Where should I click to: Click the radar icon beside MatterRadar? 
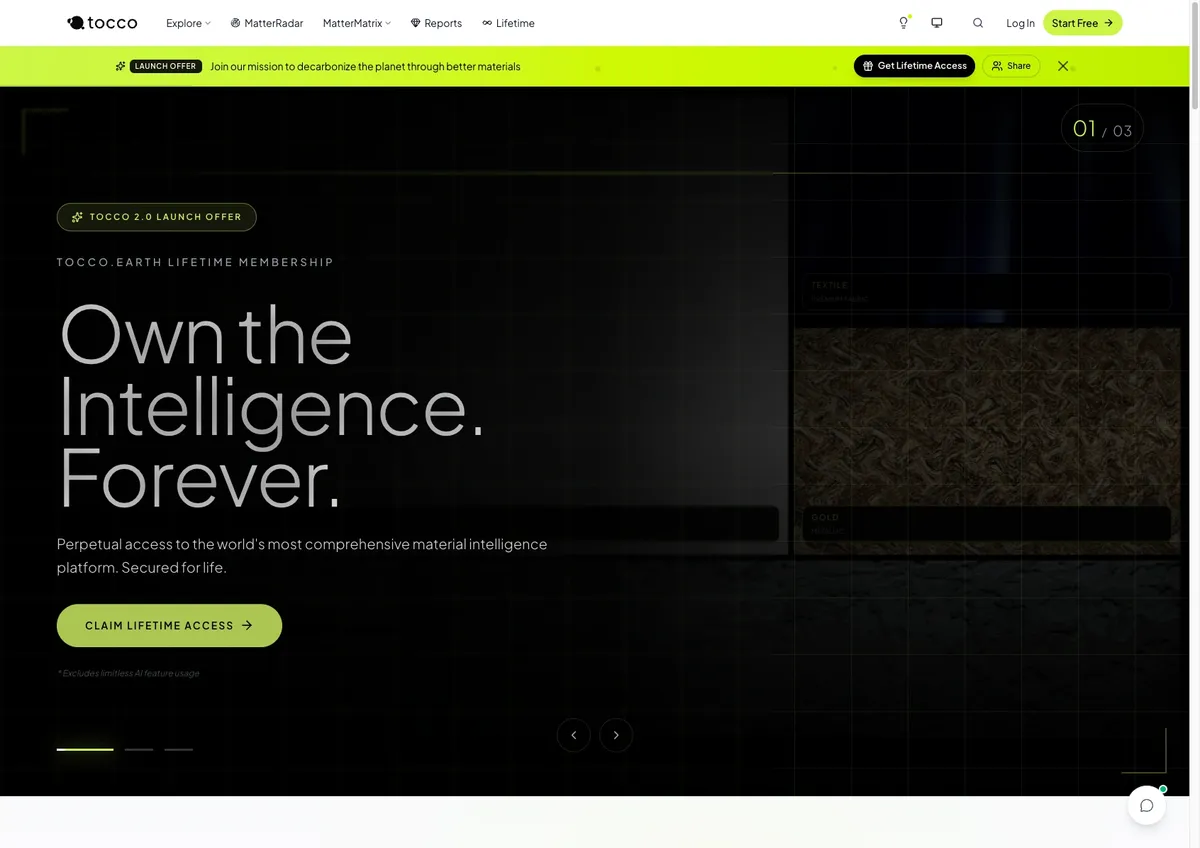point(235,23)
